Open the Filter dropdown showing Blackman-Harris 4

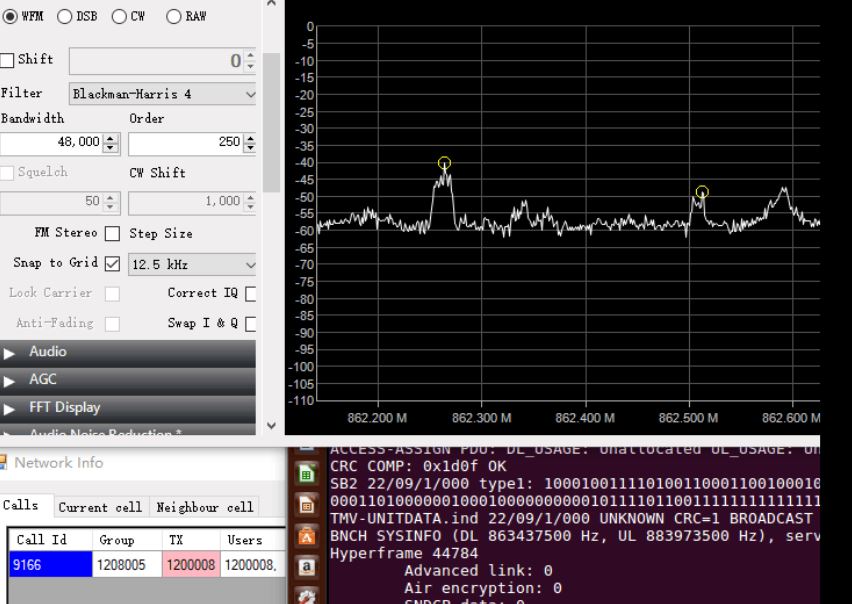click(162, 94)
